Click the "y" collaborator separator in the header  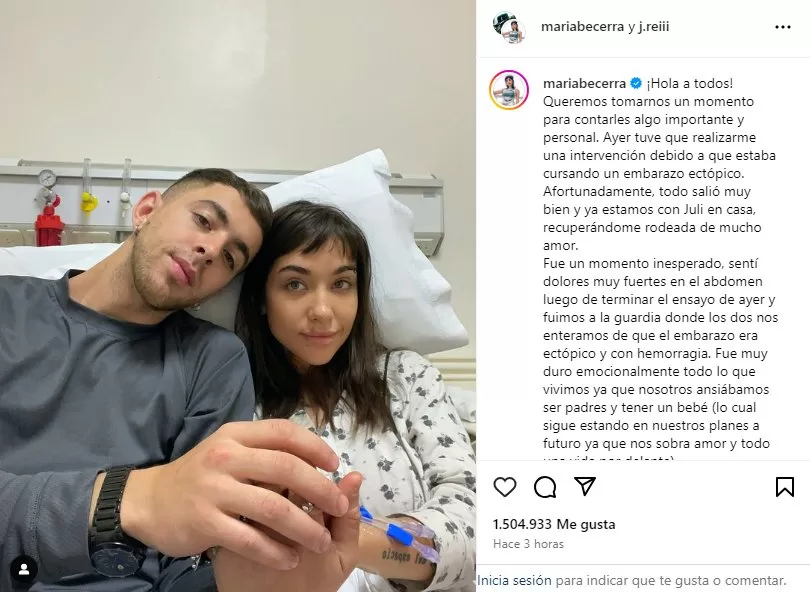click(x=631, y=27)
